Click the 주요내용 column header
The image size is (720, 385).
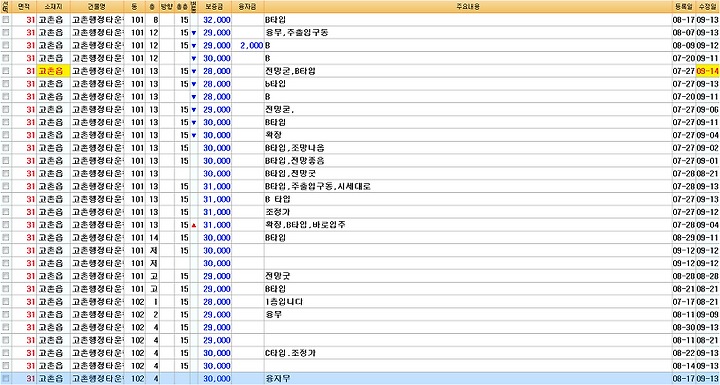tap(467, 6)
